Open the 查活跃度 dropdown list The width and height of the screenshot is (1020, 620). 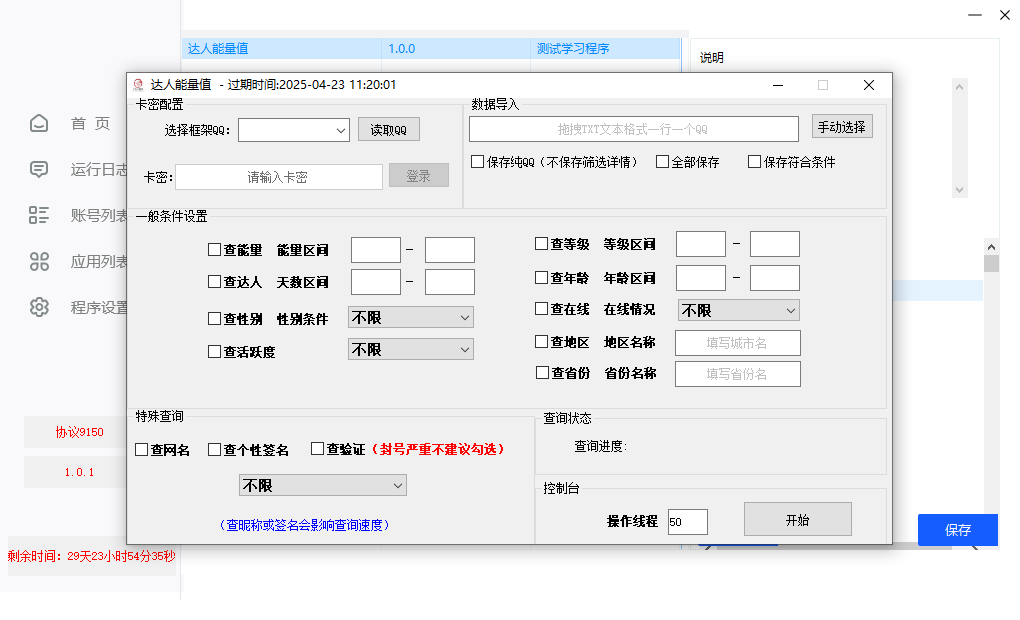410,350
